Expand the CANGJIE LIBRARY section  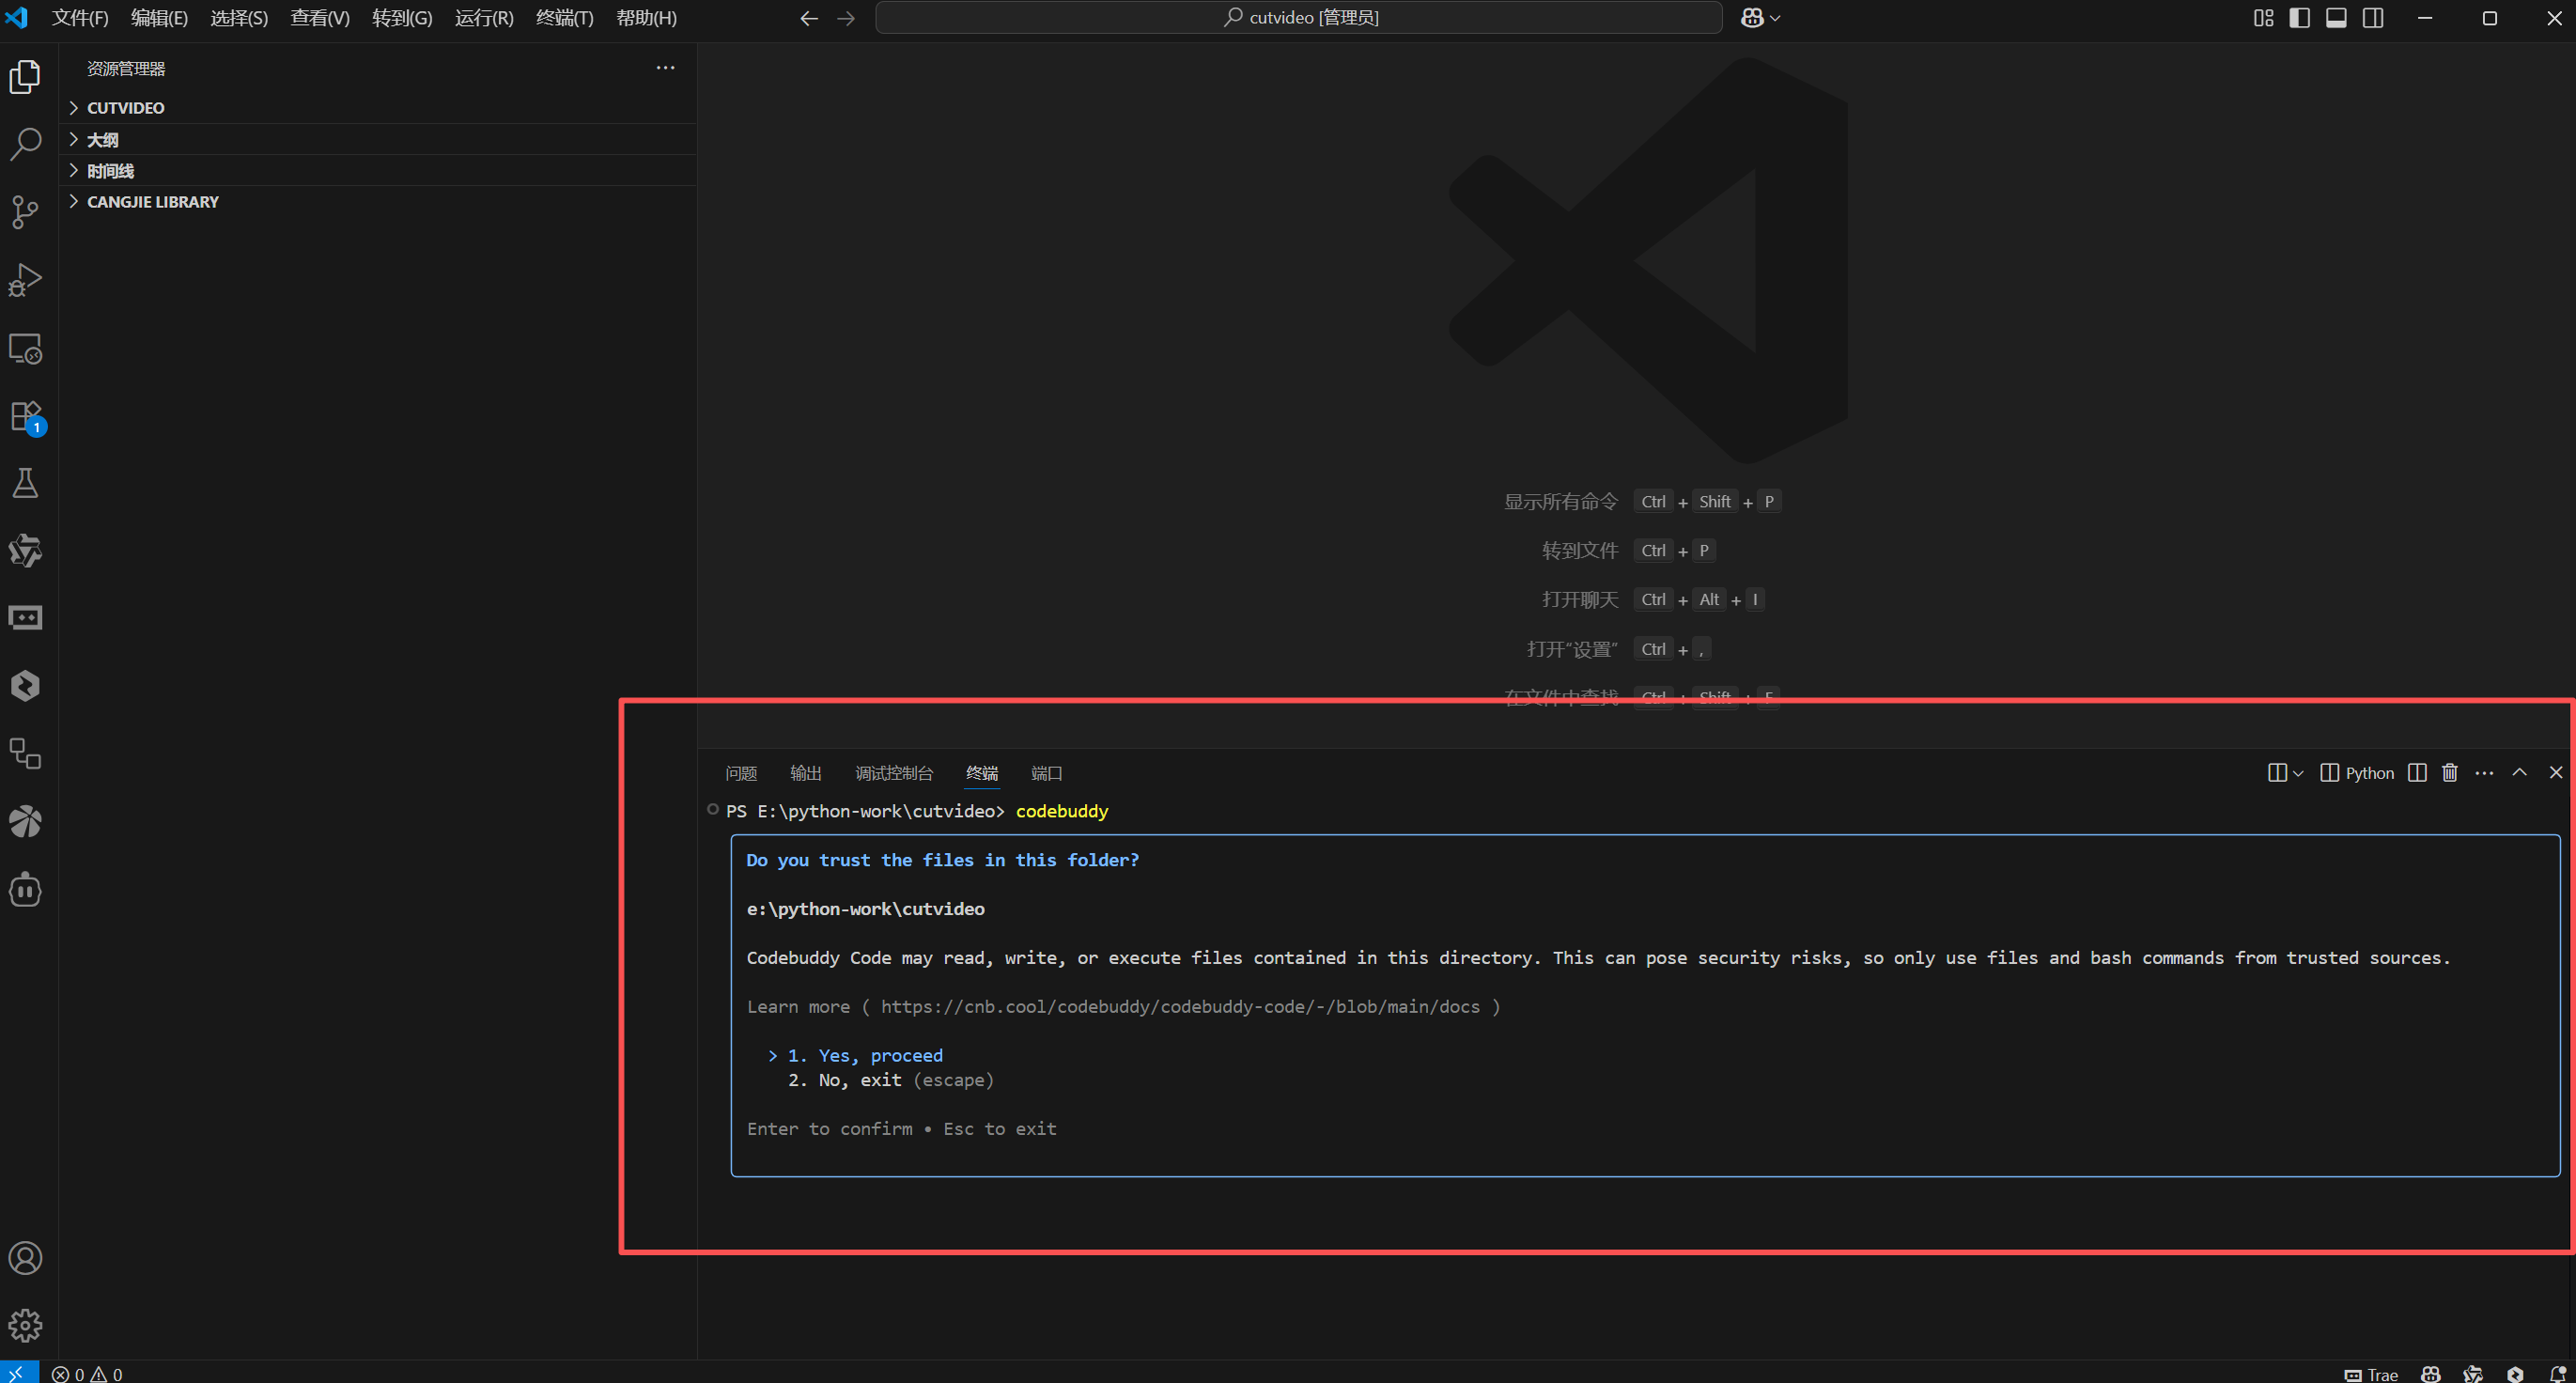(x=152, y=202)
